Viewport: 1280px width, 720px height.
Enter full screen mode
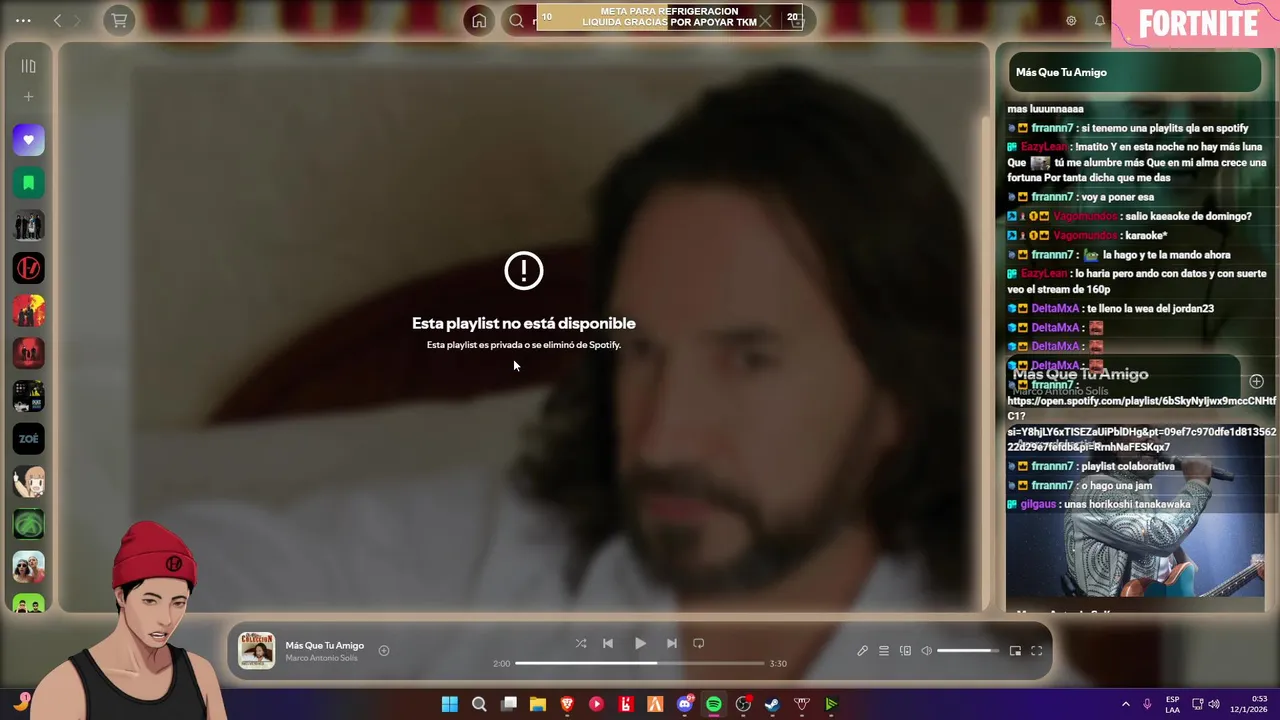point(1037,651)
